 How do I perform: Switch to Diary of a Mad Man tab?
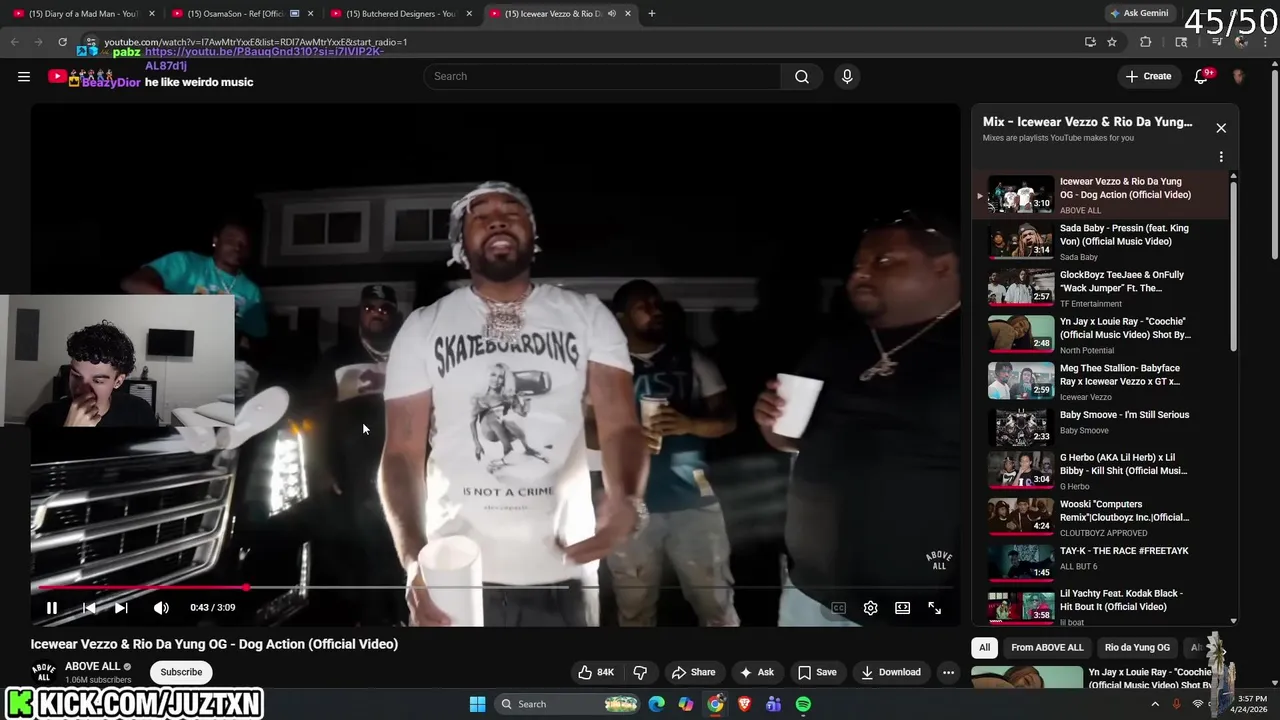[82, 14]
